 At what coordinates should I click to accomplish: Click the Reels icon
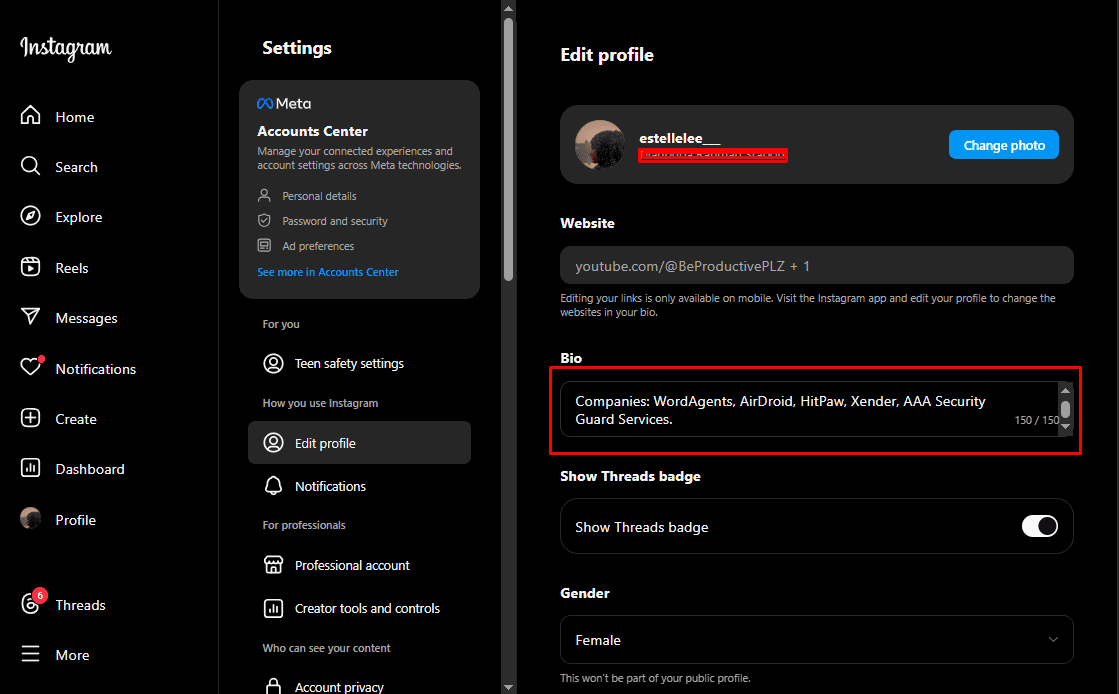31,267
